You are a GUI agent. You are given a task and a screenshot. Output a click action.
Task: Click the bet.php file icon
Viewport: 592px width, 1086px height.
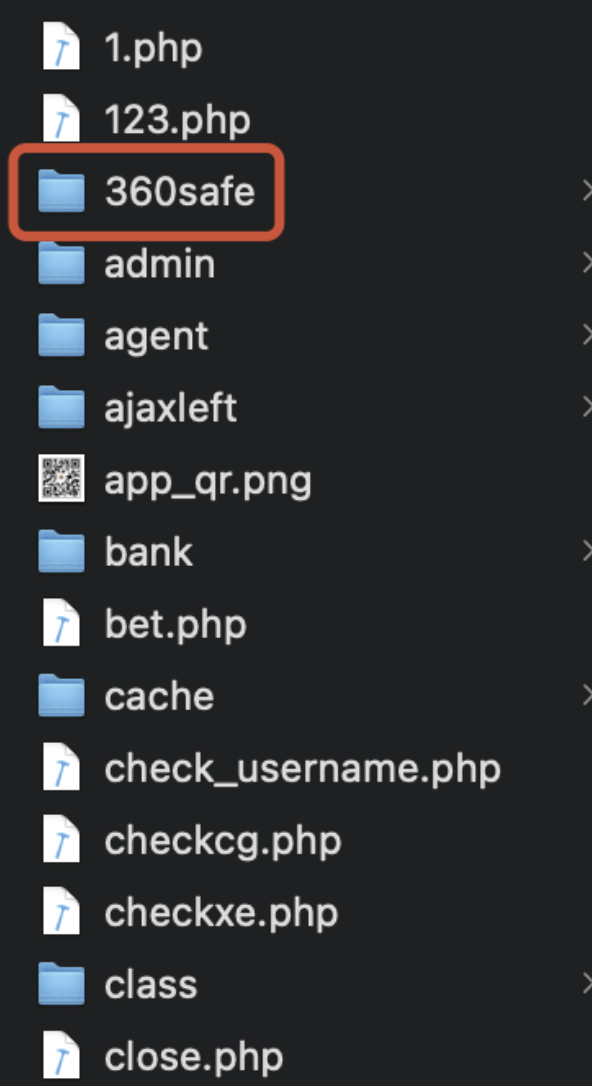pyautogui.click(x=61, y=623)
